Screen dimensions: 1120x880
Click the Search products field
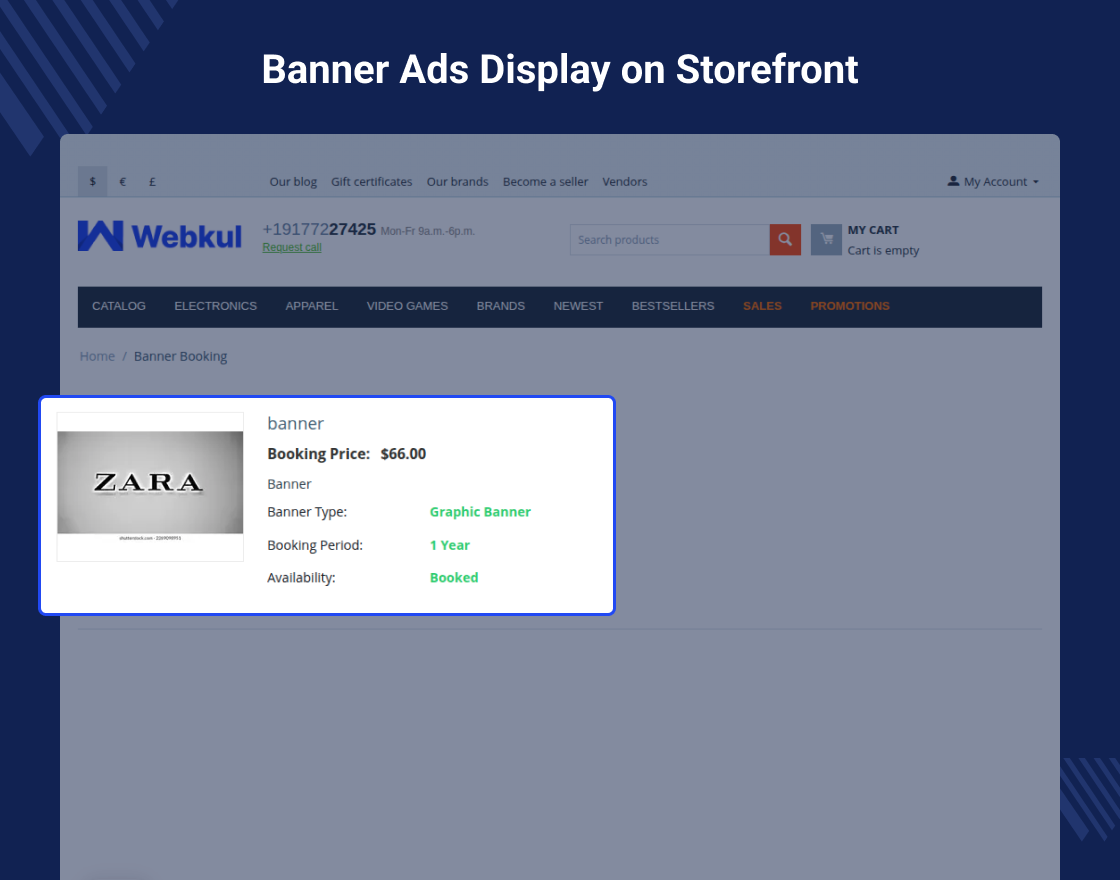(x=670, y=240)
